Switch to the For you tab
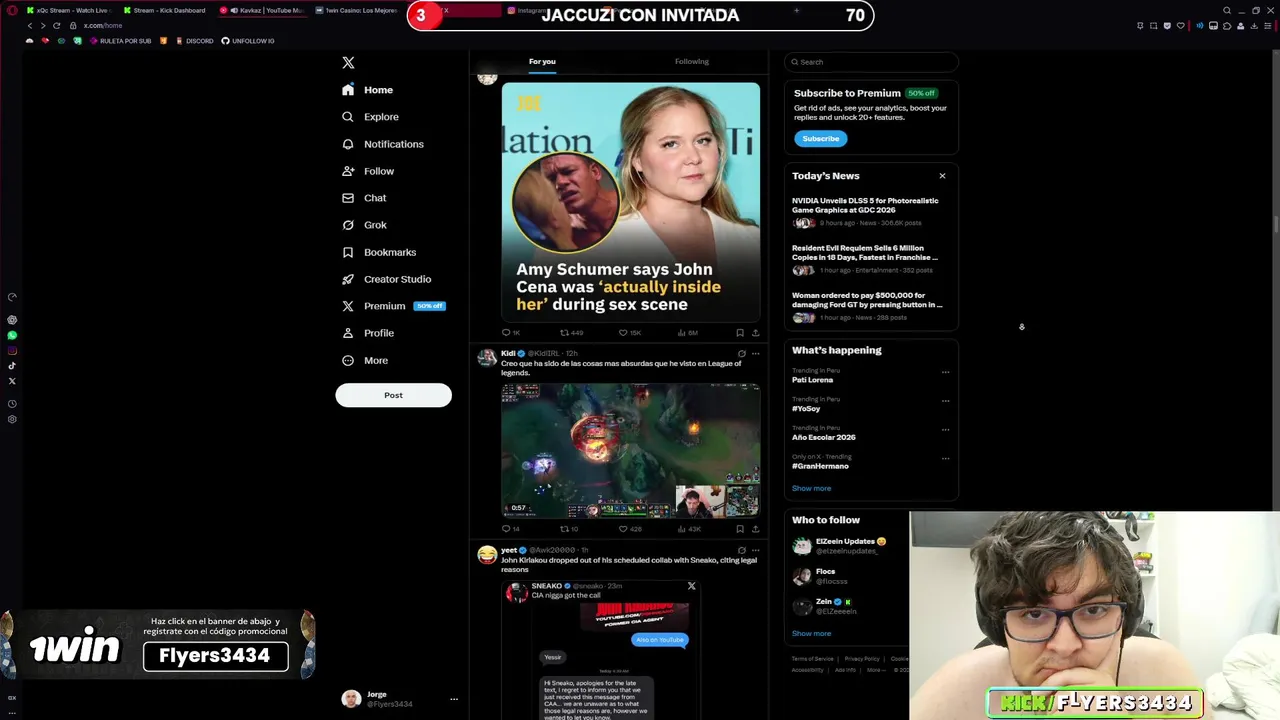The image size is (1280, 720). click(542, 62)
